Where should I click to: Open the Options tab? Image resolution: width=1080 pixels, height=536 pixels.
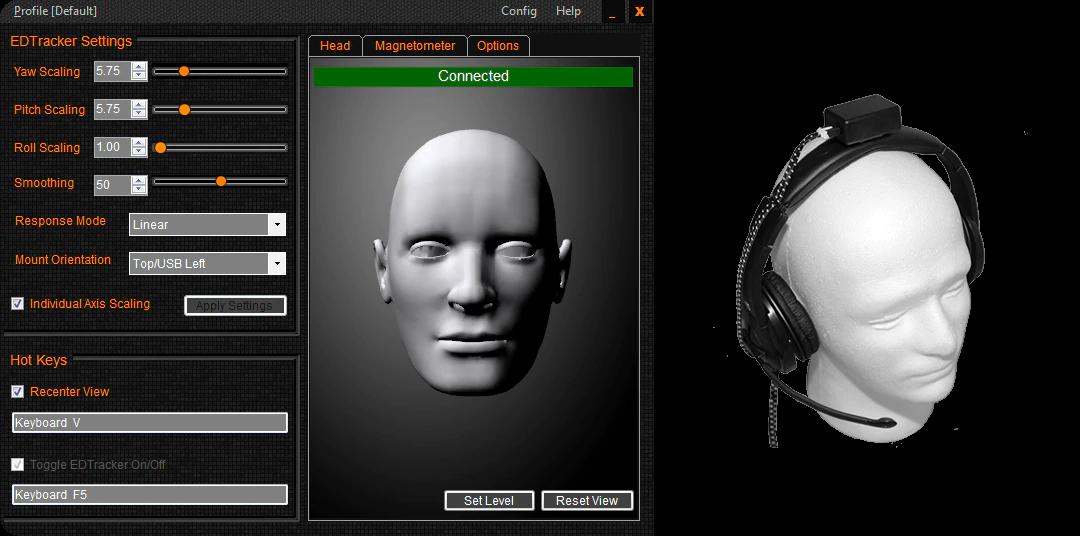497,46
